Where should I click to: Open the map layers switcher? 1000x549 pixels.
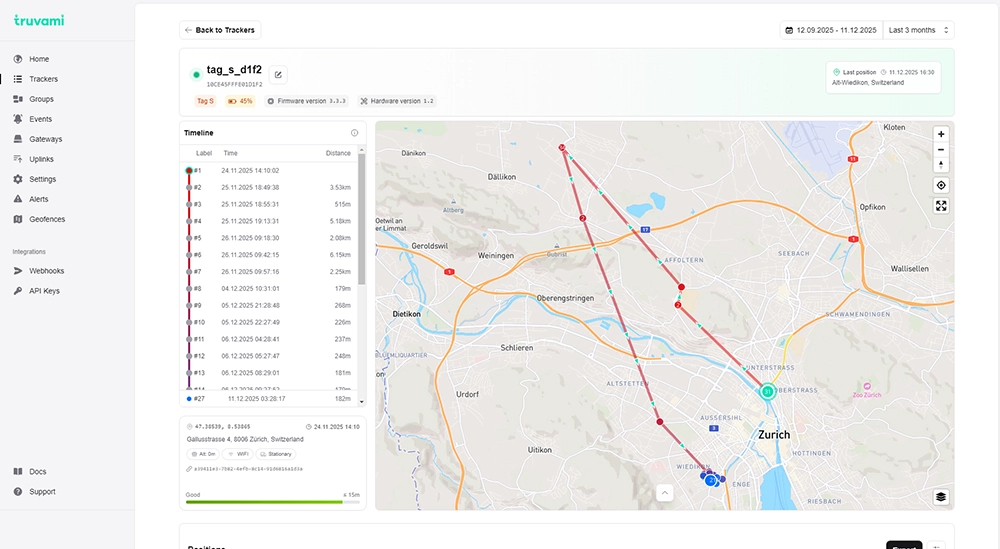941,497
